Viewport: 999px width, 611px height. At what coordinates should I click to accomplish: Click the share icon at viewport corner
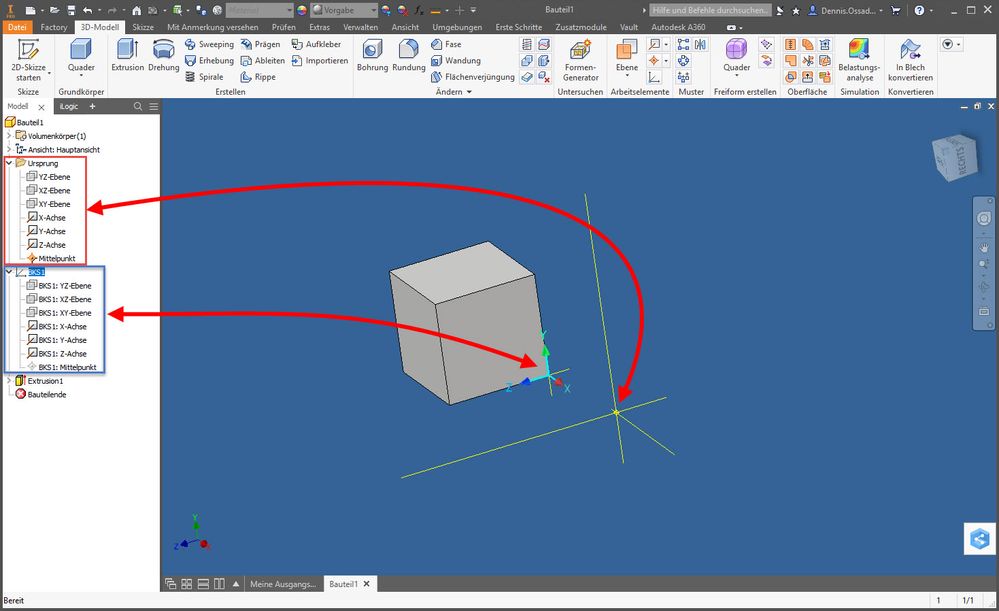(979, 539)
